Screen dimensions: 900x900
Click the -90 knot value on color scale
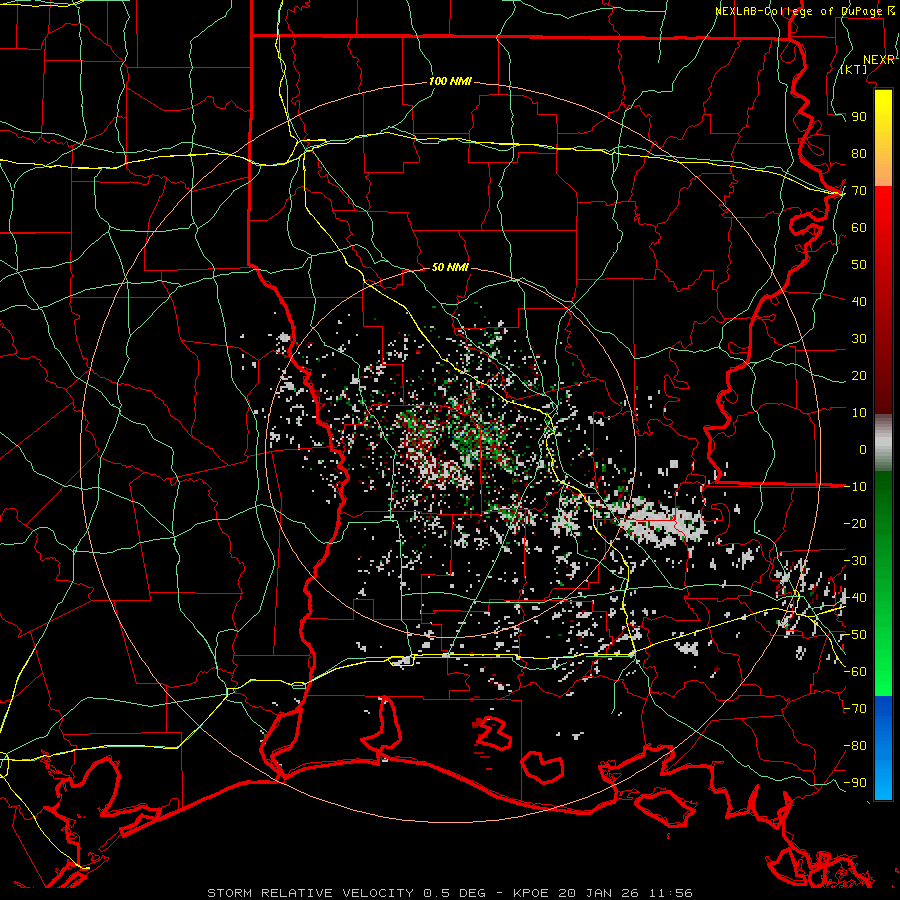855,783
